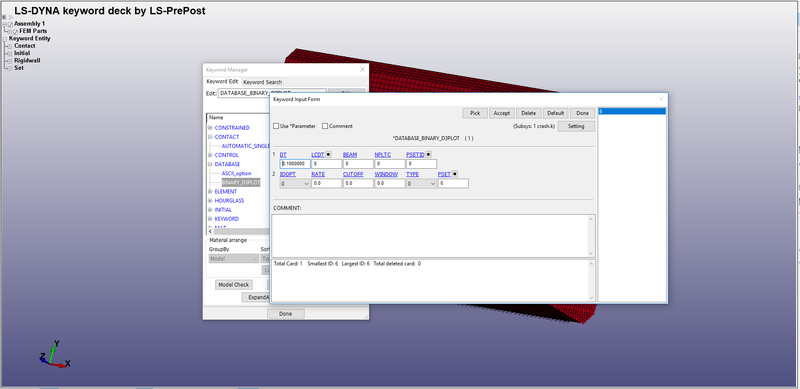Open the RATE field help link

click(318, 174)
